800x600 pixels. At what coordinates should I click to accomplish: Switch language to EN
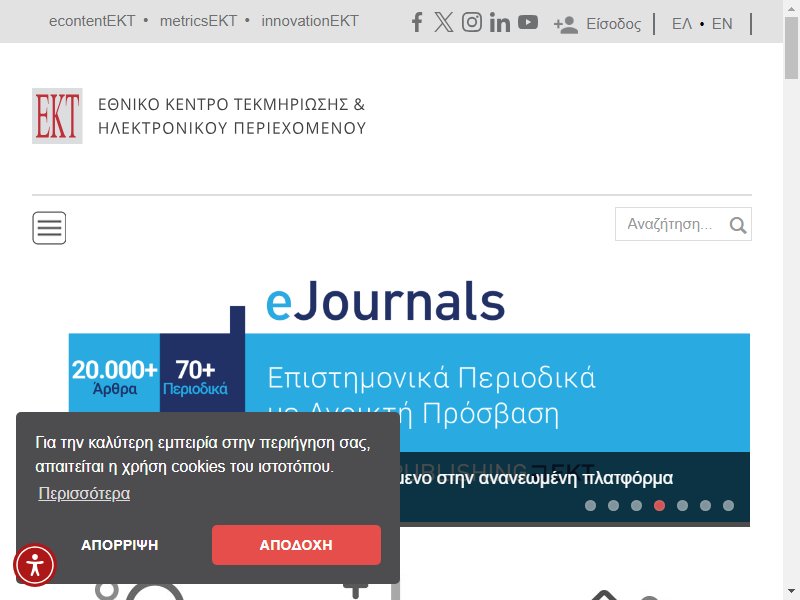722,24
